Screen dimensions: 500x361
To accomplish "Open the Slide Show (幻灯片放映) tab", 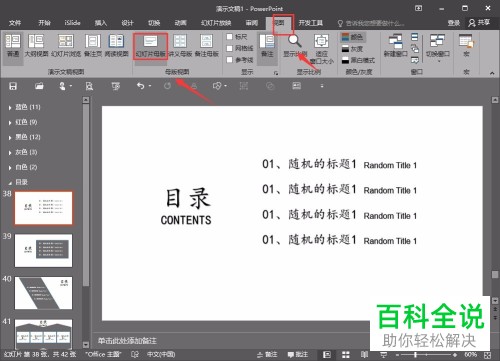I will coord(216,23).
